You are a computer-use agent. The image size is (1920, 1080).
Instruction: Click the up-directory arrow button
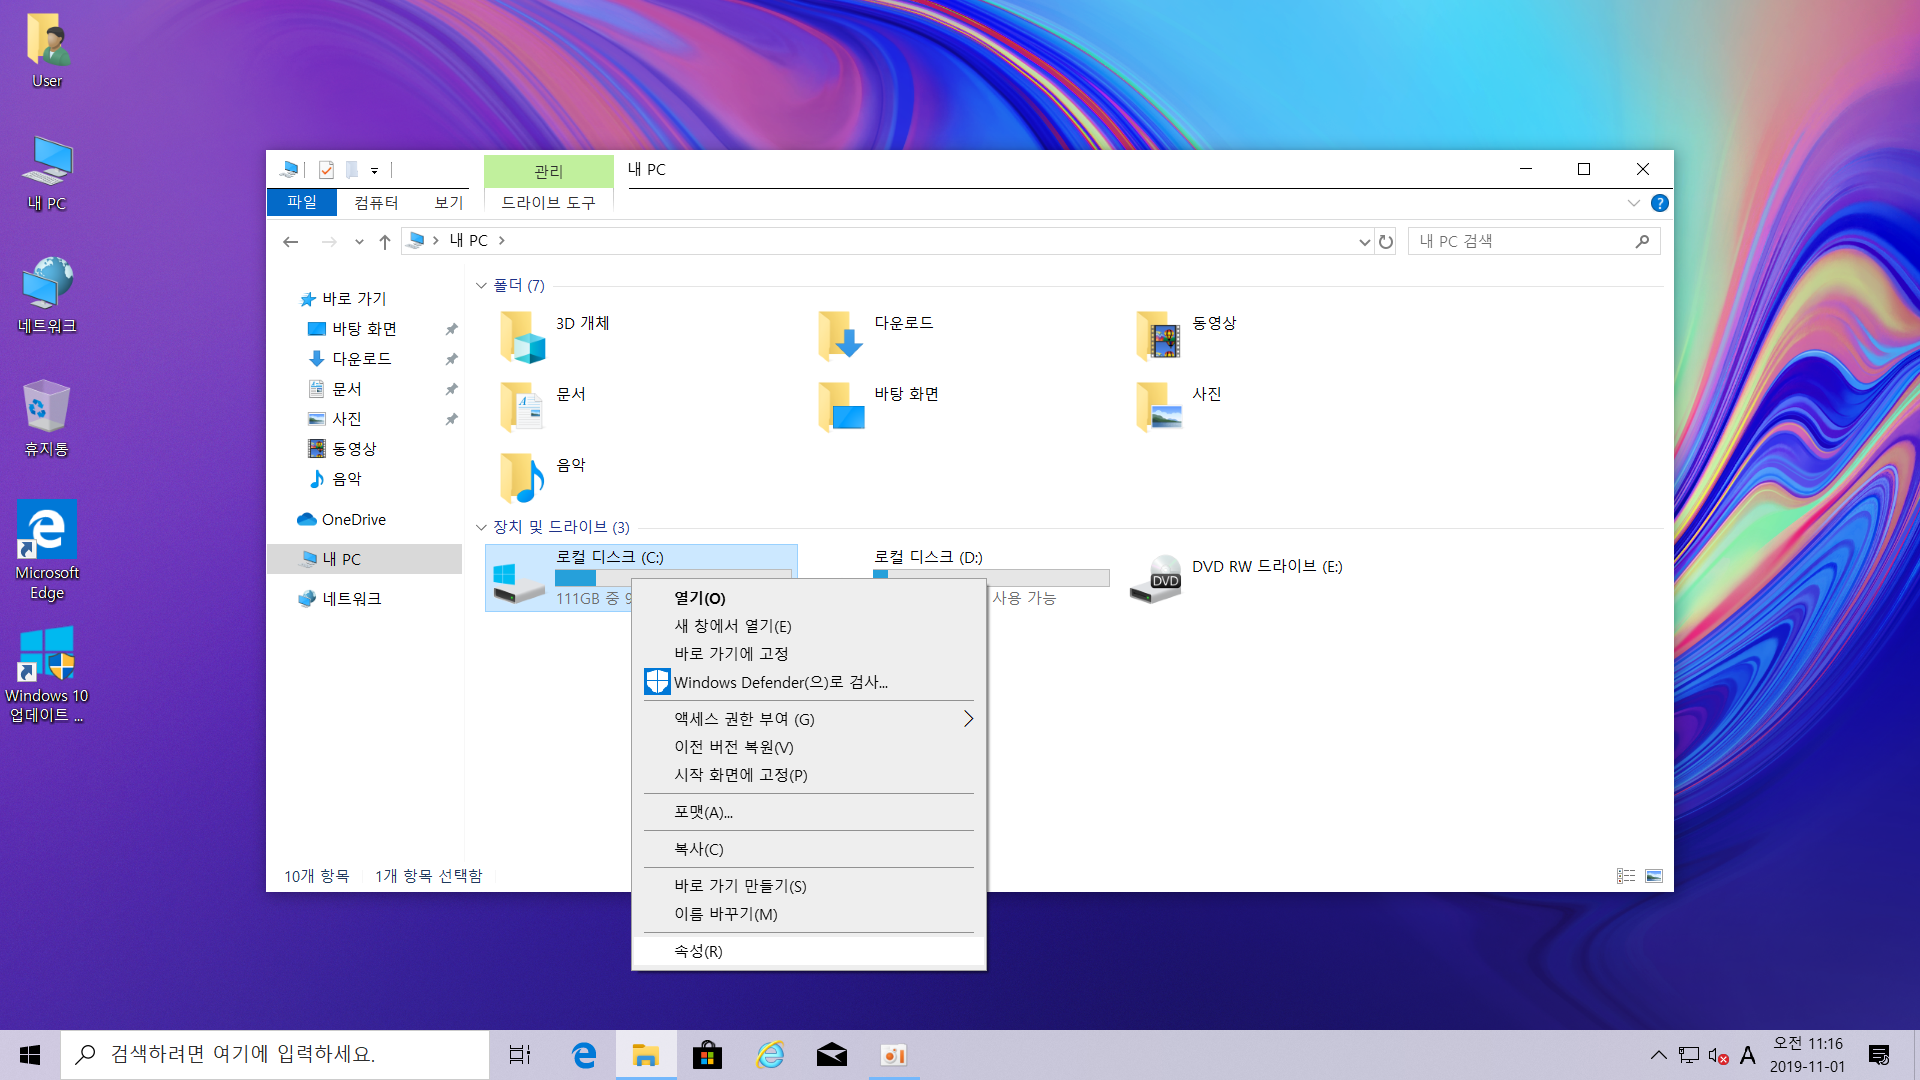coord(385,241)
